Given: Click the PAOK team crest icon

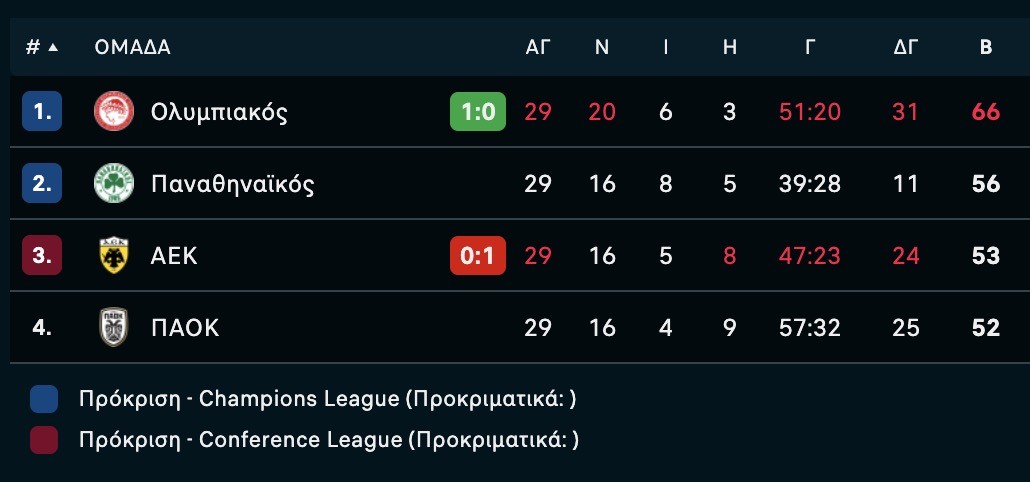Looking at the screenshot, I should (114, 327).
